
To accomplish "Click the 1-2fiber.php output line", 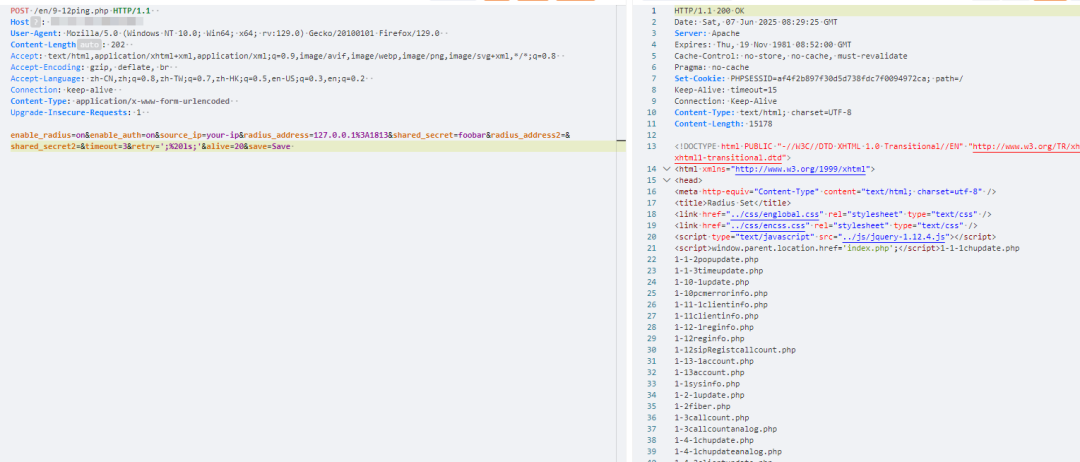I will [703, 406].
